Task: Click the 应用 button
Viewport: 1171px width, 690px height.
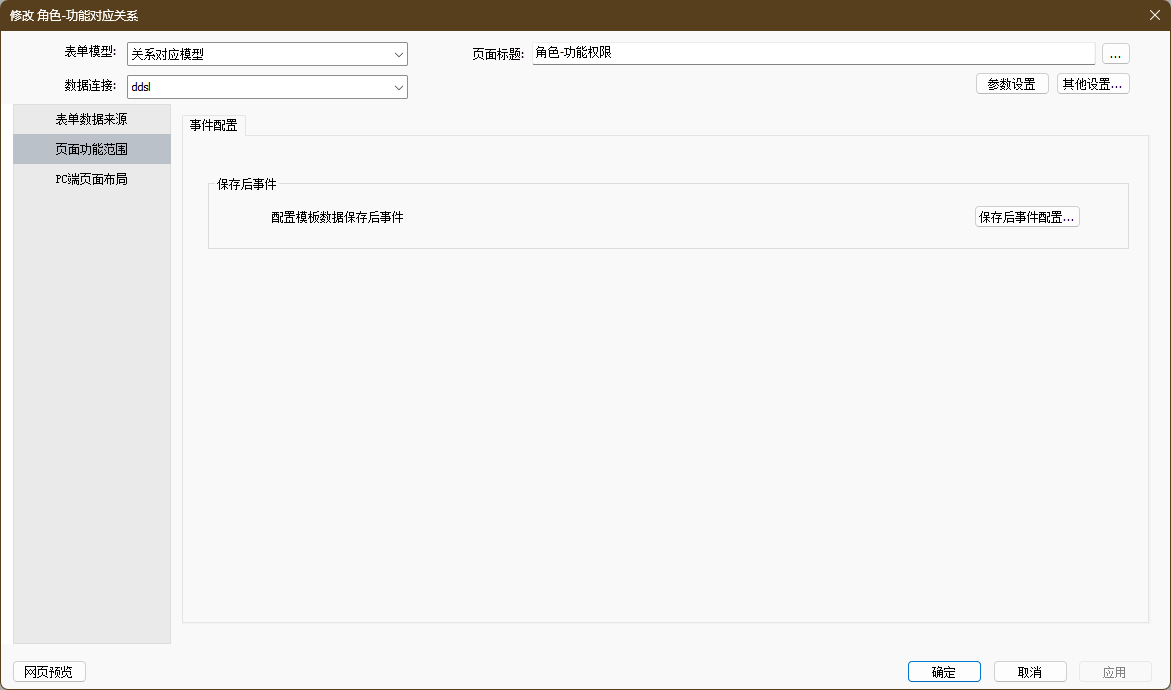Action: pos(1114,672)
